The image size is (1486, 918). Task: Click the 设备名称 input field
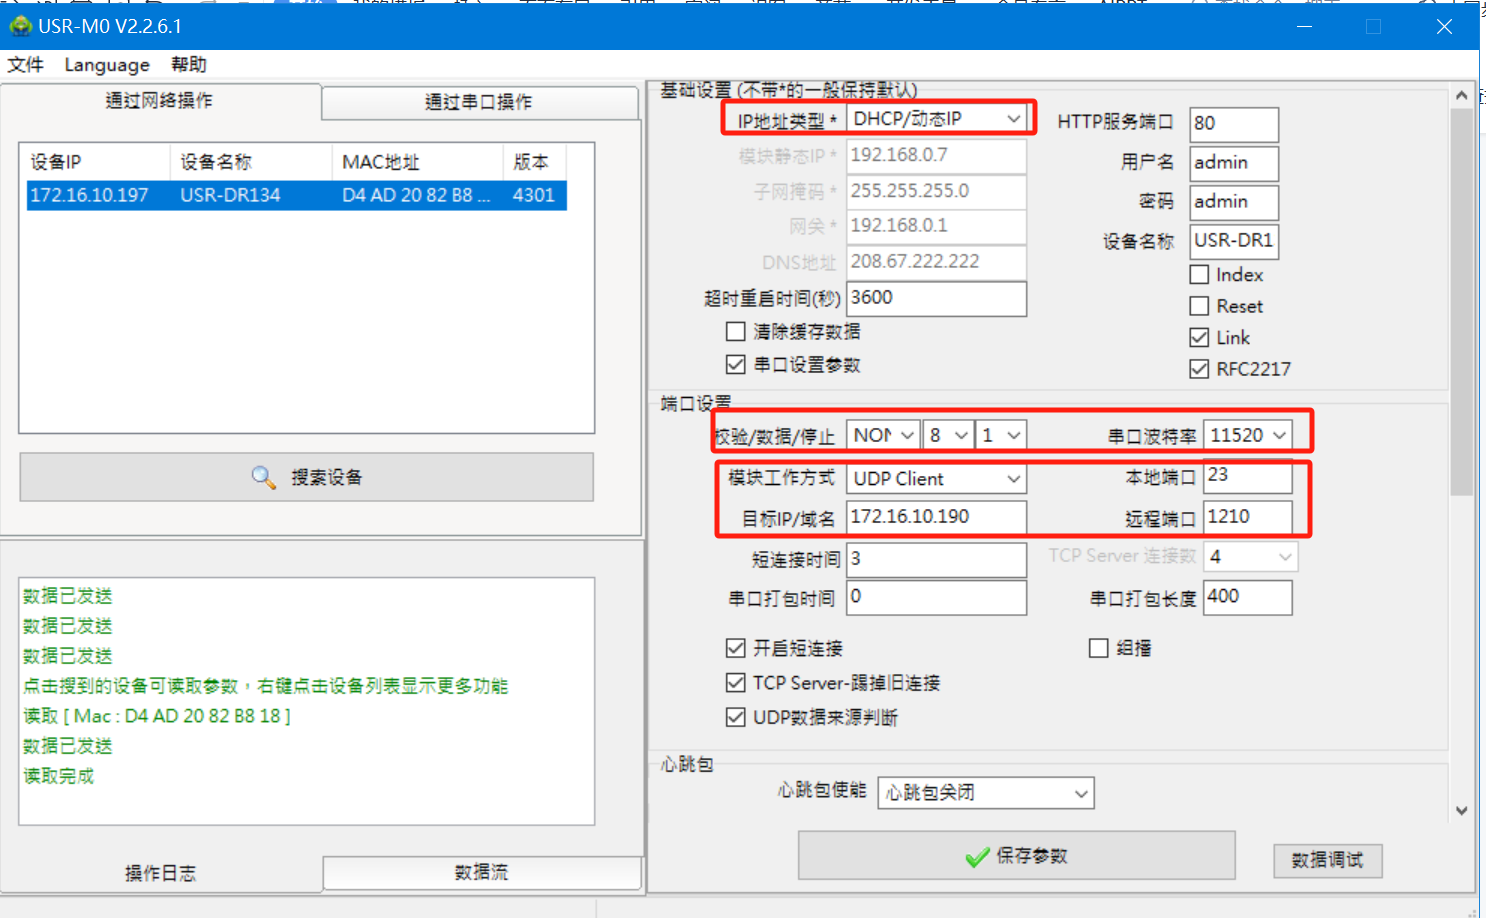coord(1234,241)
